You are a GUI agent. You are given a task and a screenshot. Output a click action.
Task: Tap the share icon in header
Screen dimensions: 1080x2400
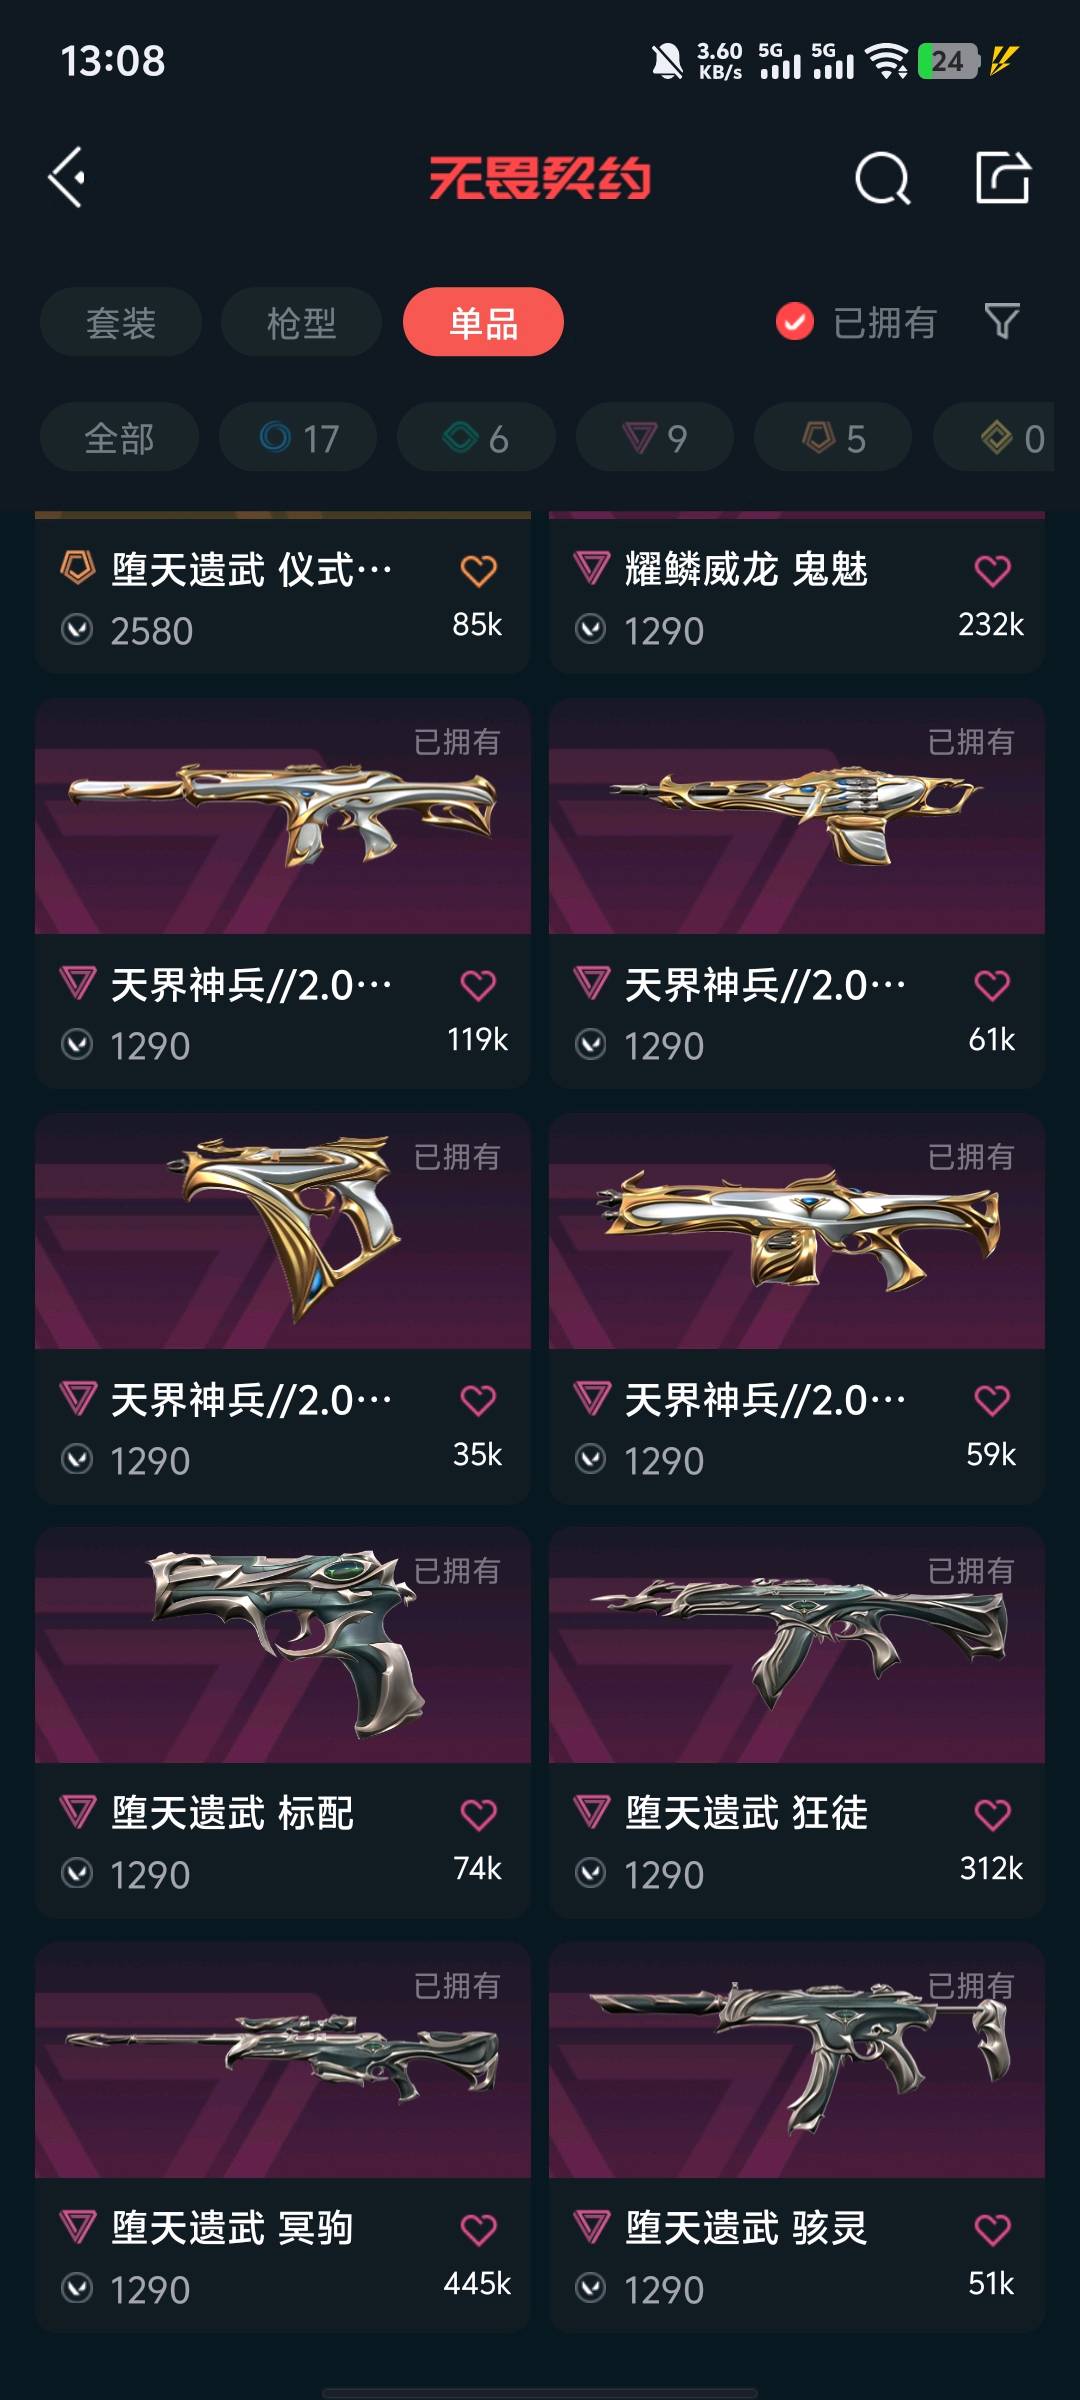1002,178
